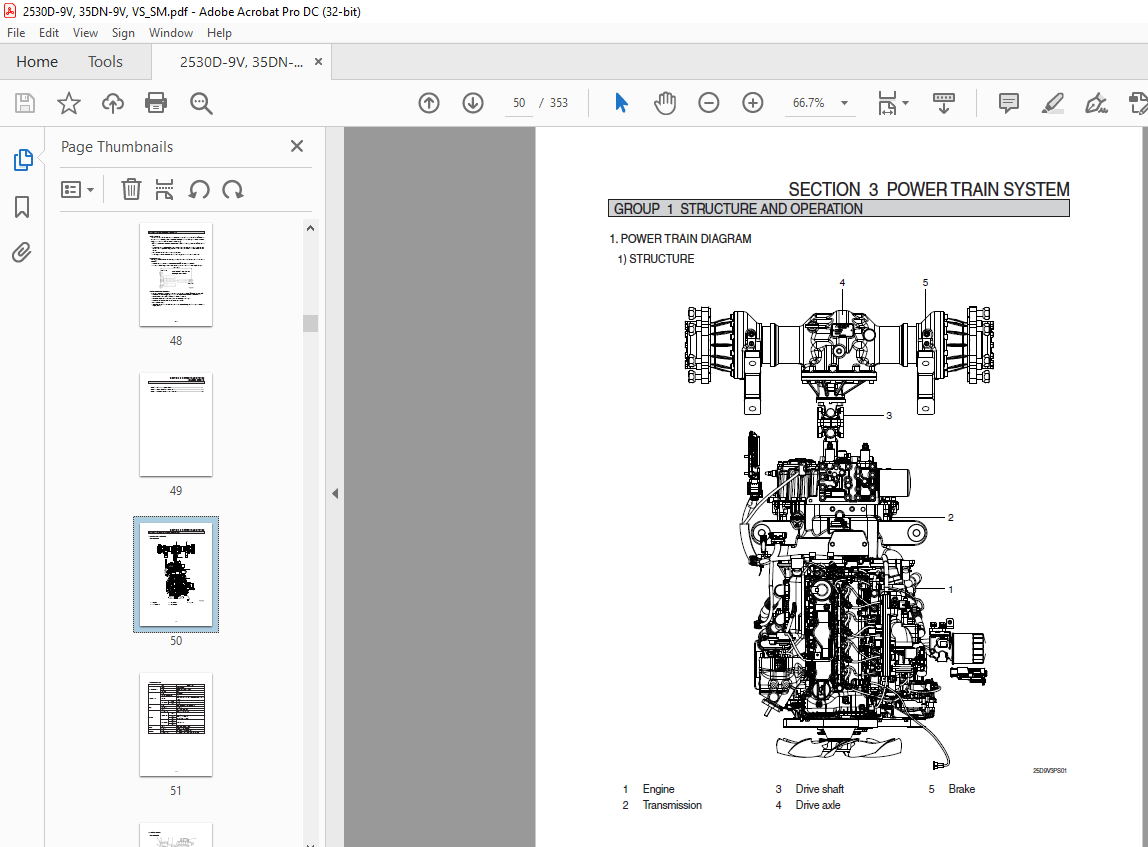Click the 'Drive shaft' legend label
This screenshot has width=1148, height=847.
(x=819, y=789)
